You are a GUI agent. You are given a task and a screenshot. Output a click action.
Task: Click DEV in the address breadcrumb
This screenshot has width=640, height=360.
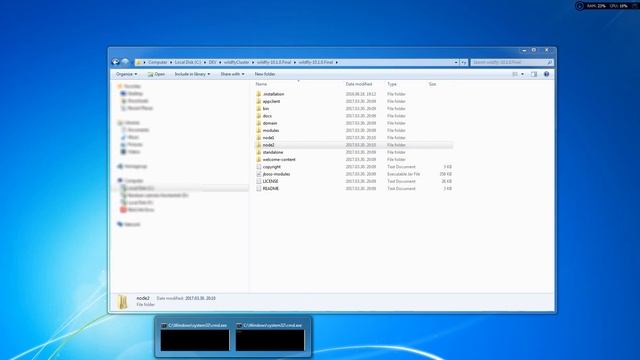213,62
